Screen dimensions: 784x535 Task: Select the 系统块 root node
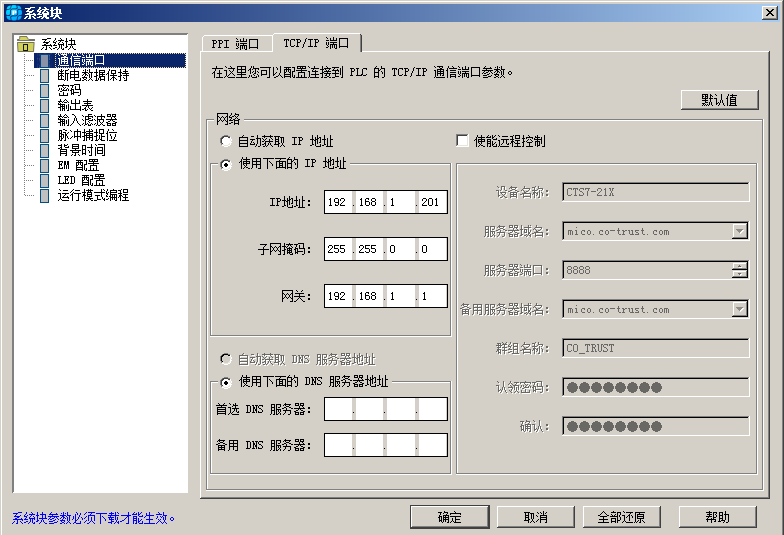coord(58,44)
